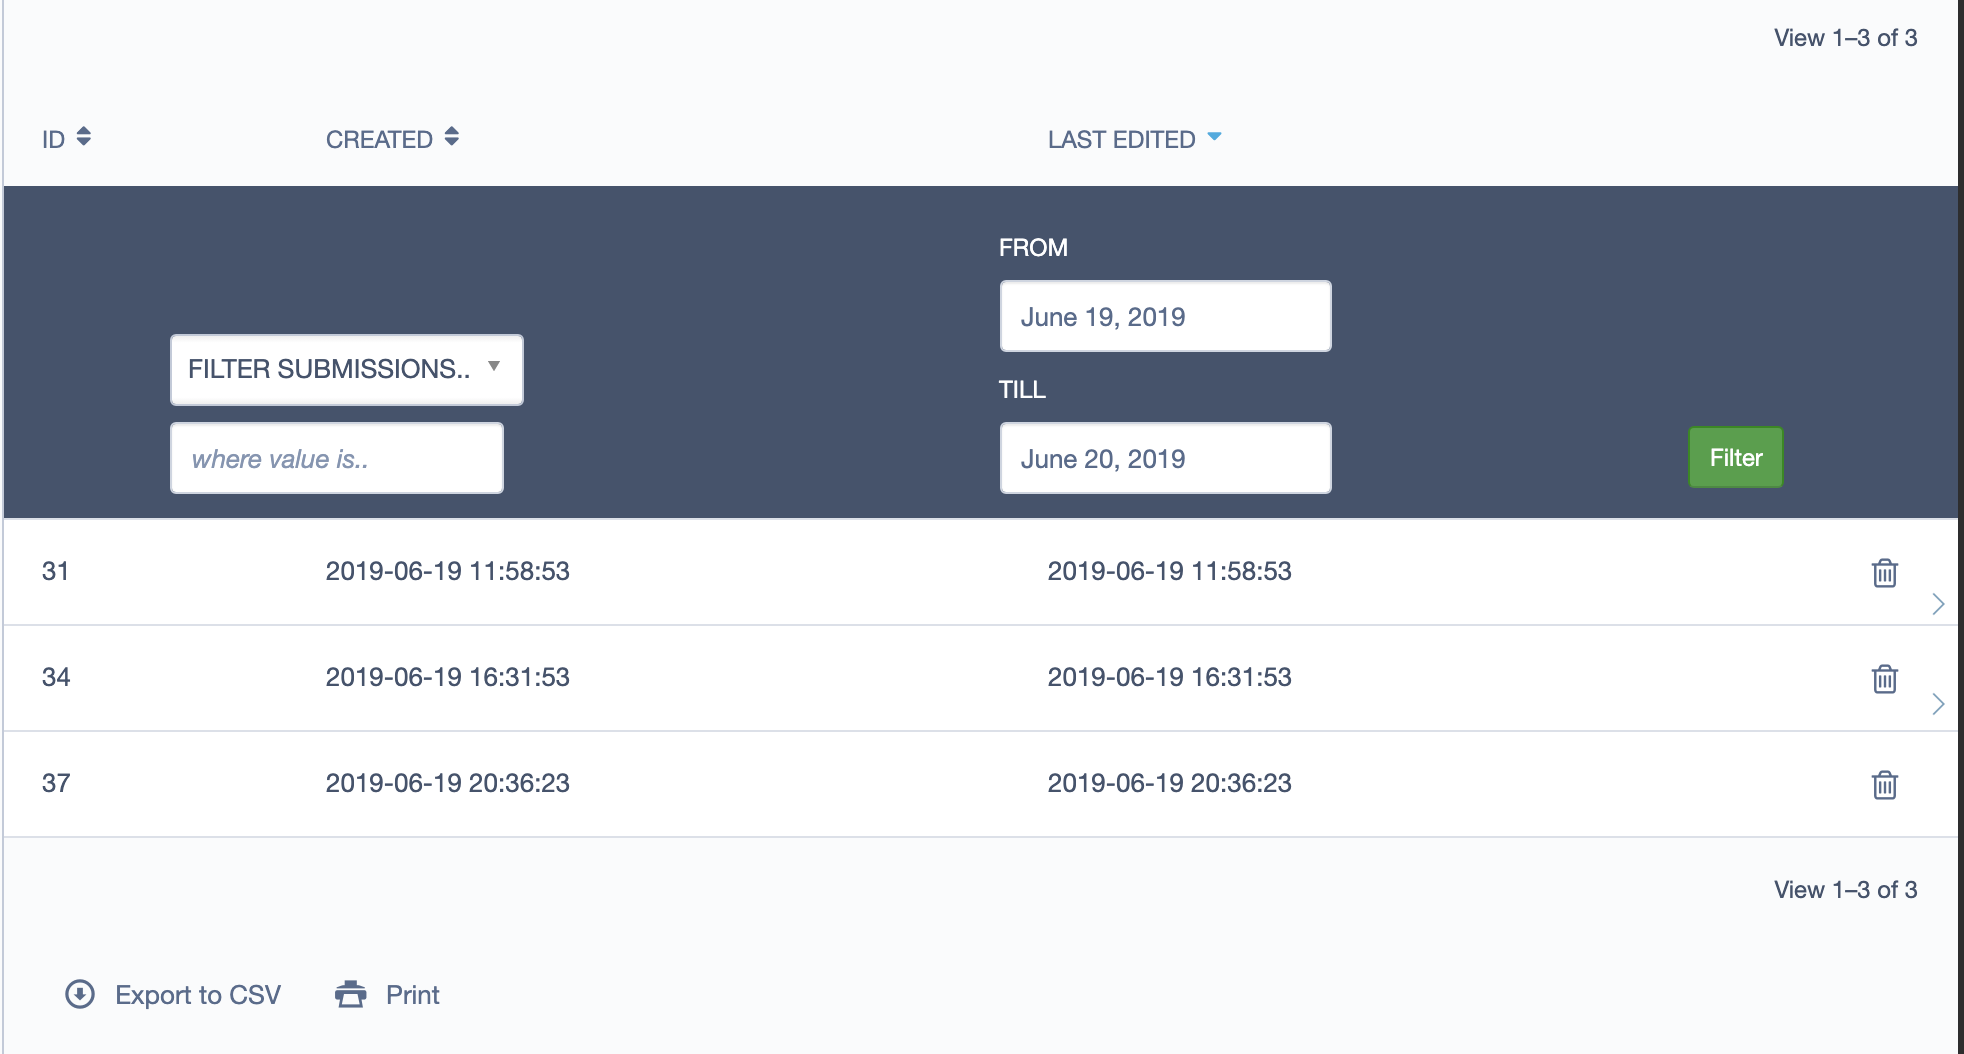The width and height of the screenshot is (1964, 1054).
Task: Click the Export to CSV link
Action: pyautogui.click(x=198, y=994)
